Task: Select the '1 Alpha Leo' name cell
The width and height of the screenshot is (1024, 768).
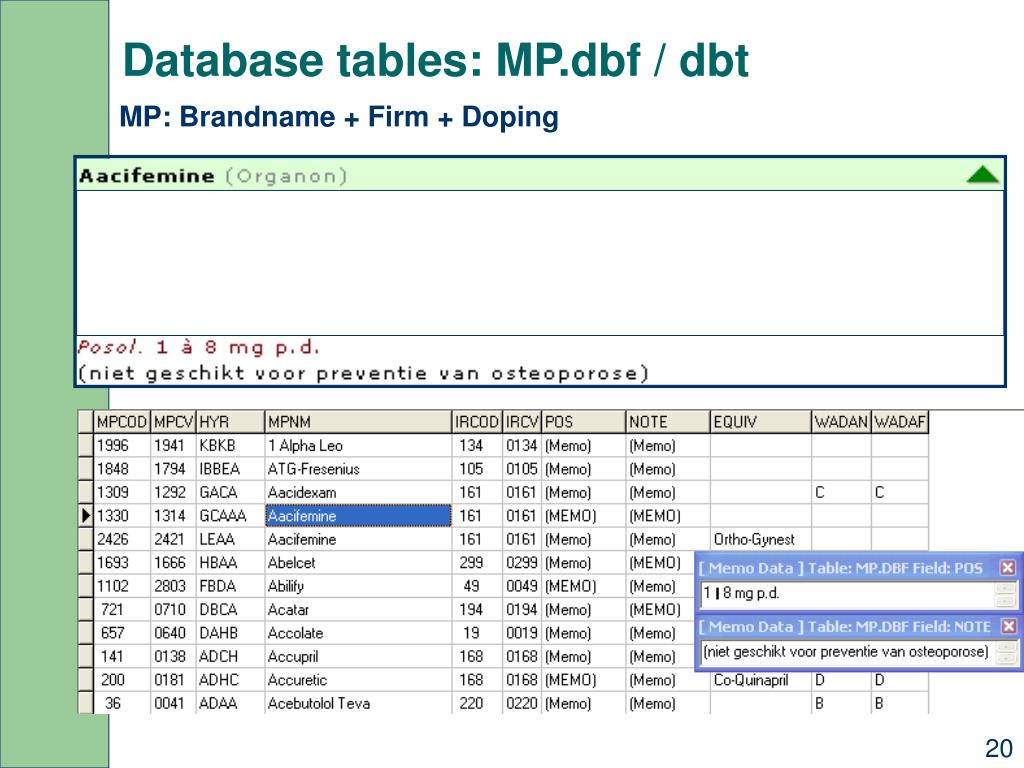Action: (359, 445)
